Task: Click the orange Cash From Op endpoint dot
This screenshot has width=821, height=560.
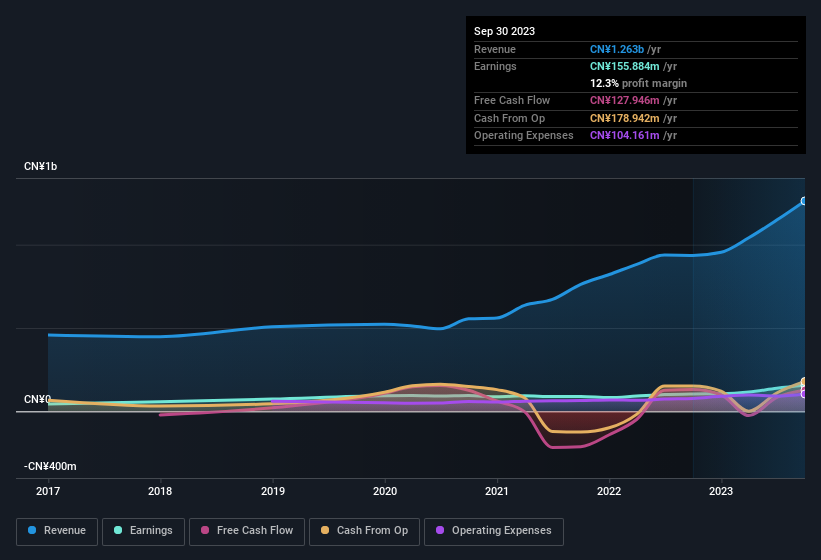Action: 804,382
